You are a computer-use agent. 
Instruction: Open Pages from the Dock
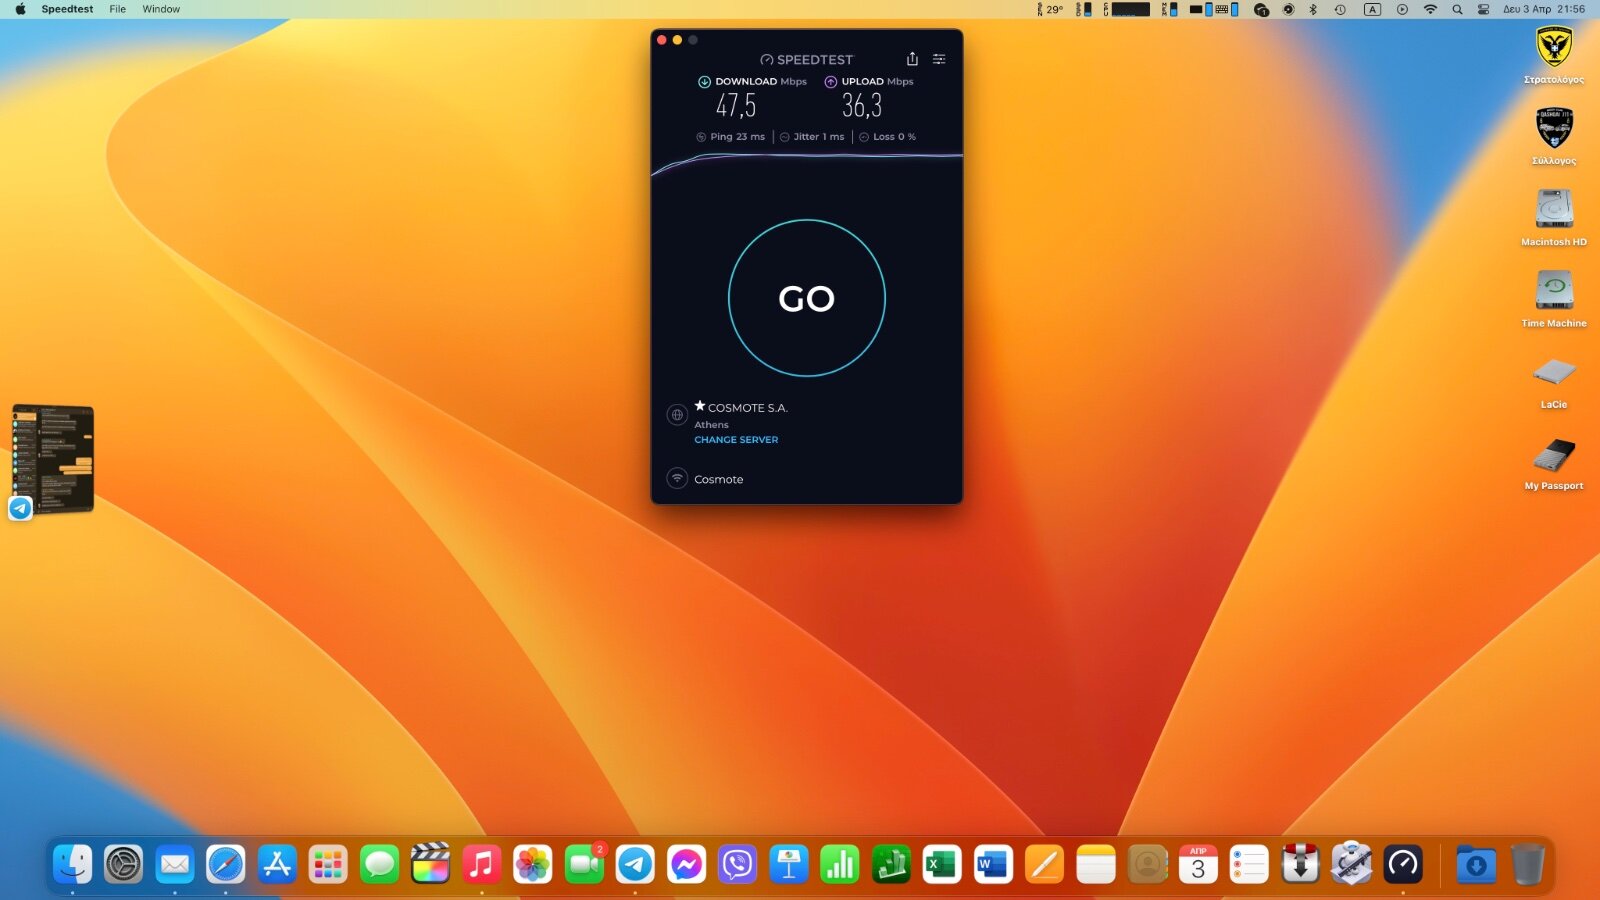tap(1044, 864)
